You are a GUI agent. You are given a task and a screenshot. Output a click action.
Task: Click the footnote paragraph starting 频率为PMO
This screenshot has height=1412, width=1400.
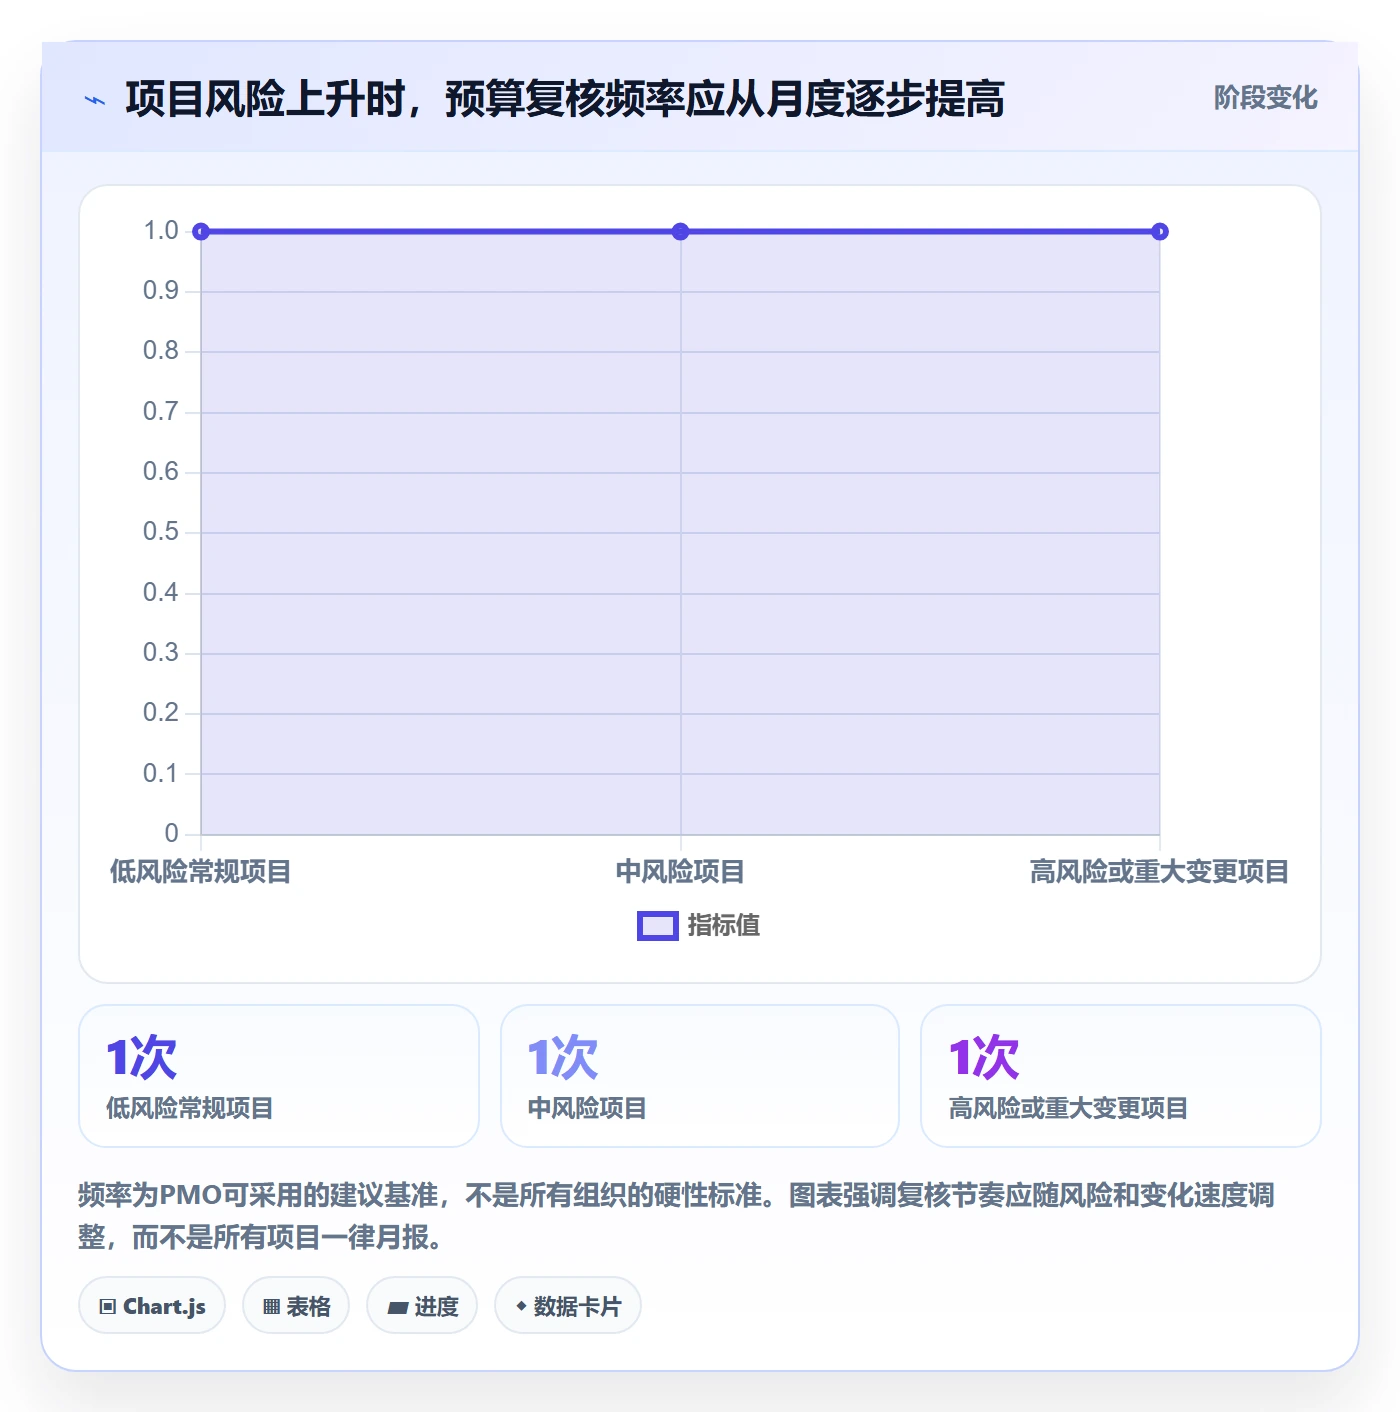pos(676,1216)
